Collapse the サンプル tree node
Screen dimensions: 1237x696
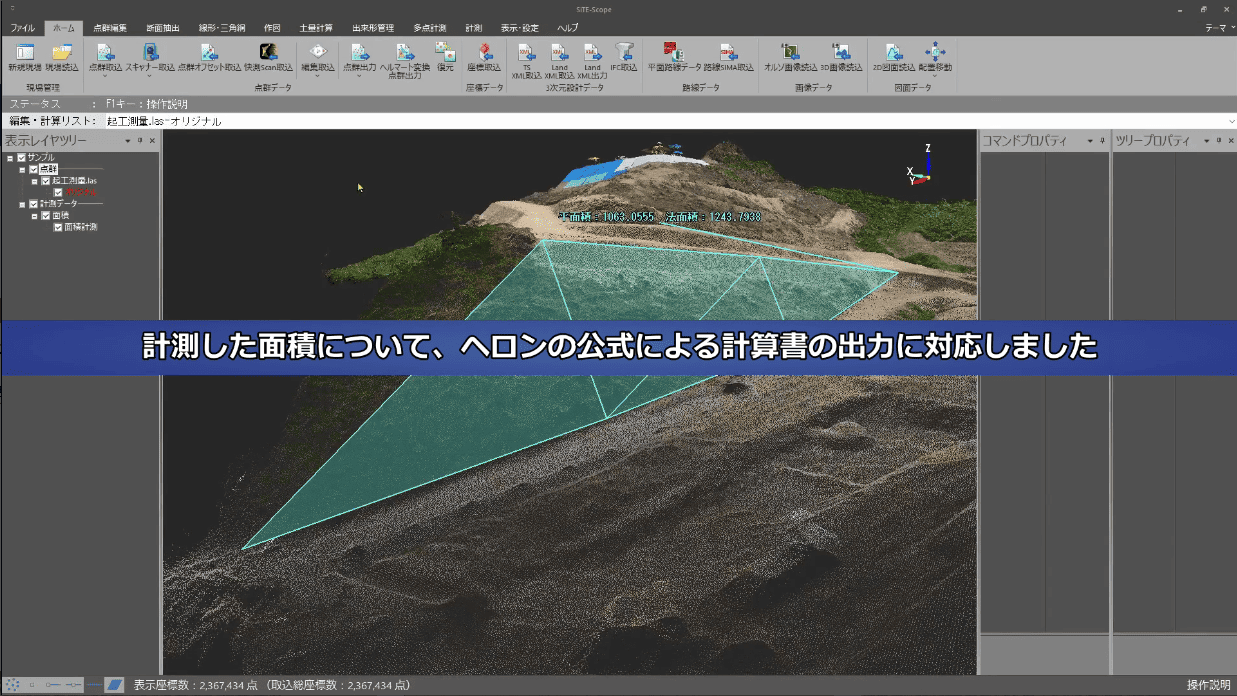click(10, 158)
